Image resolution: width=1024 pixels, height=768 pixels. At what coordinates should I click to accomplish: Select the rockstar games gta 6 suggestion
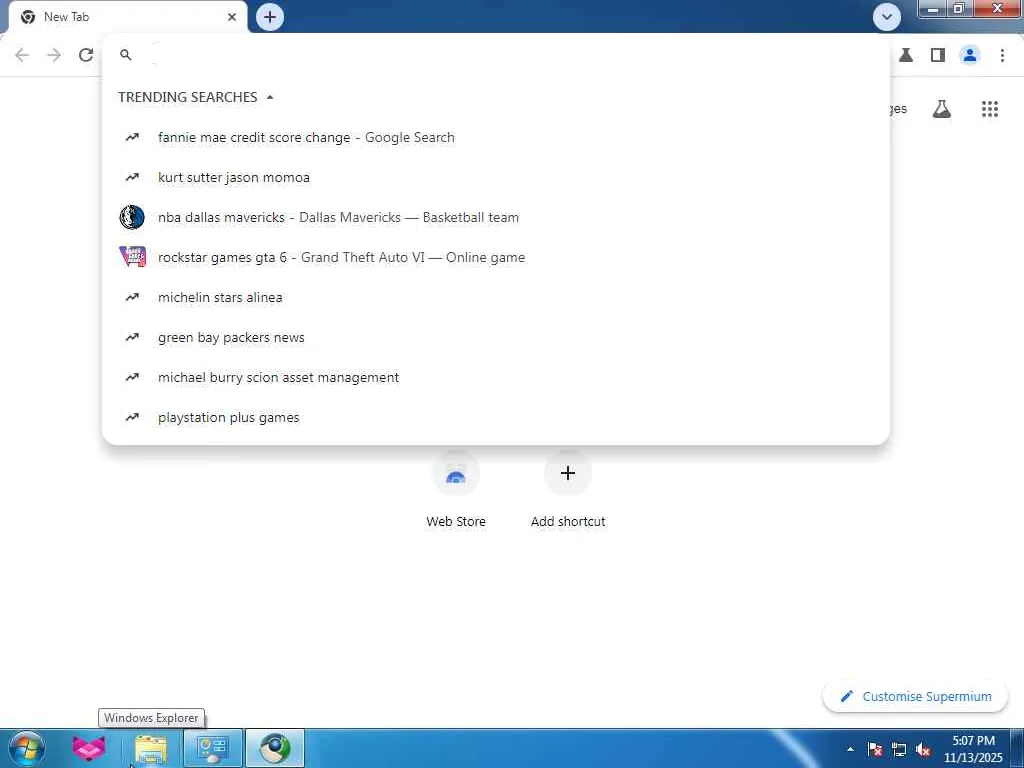(x=496, y=257)
